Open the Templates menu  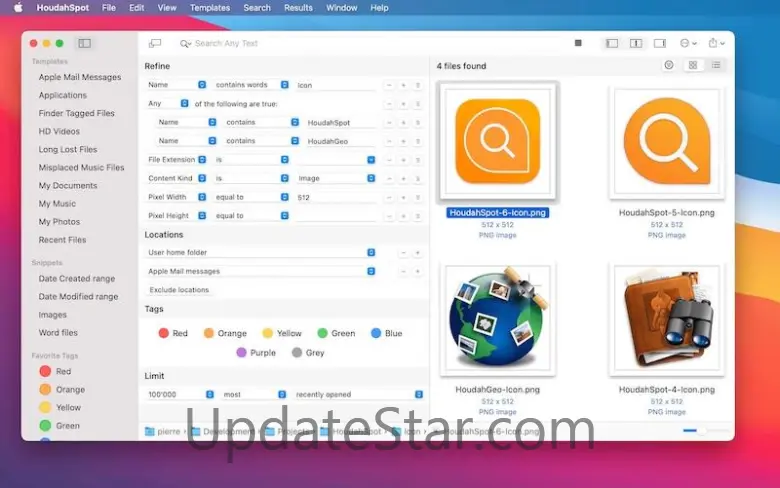coord(209,7)
